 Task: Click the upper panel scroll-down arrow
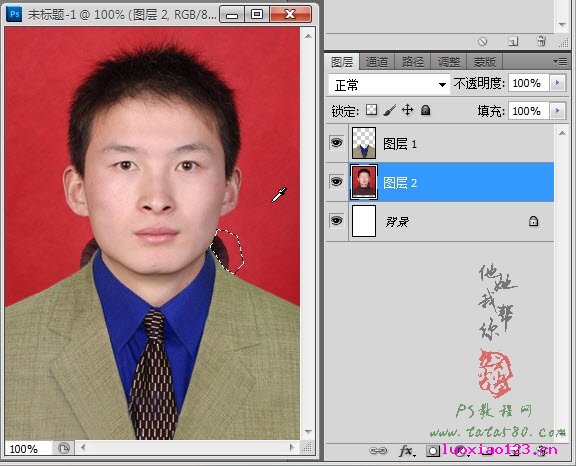562,25
